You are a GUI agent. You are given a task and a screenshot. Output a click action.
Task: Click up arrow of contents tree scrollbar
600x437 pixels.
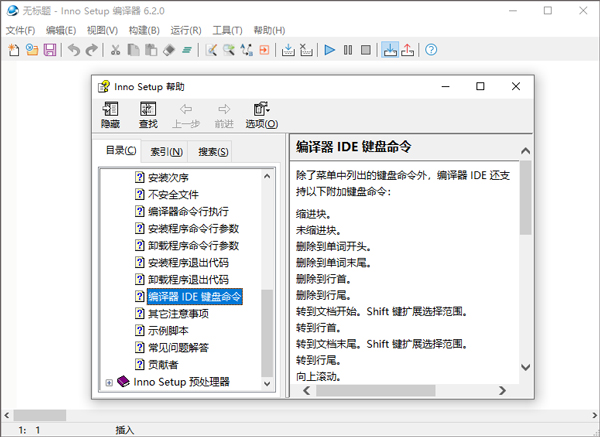[x=267, y=176]
